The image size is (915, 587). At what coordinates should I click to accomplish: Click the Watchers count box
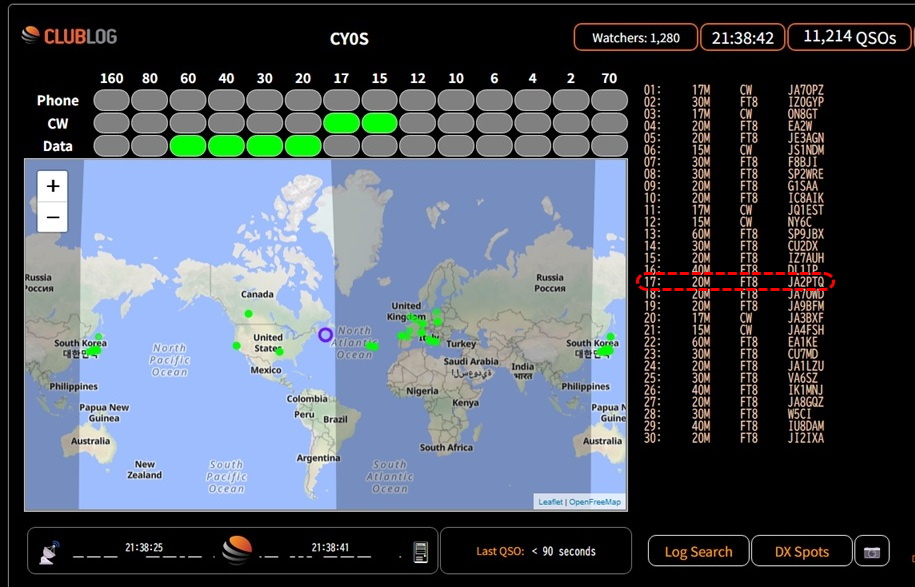click(635, 38)
